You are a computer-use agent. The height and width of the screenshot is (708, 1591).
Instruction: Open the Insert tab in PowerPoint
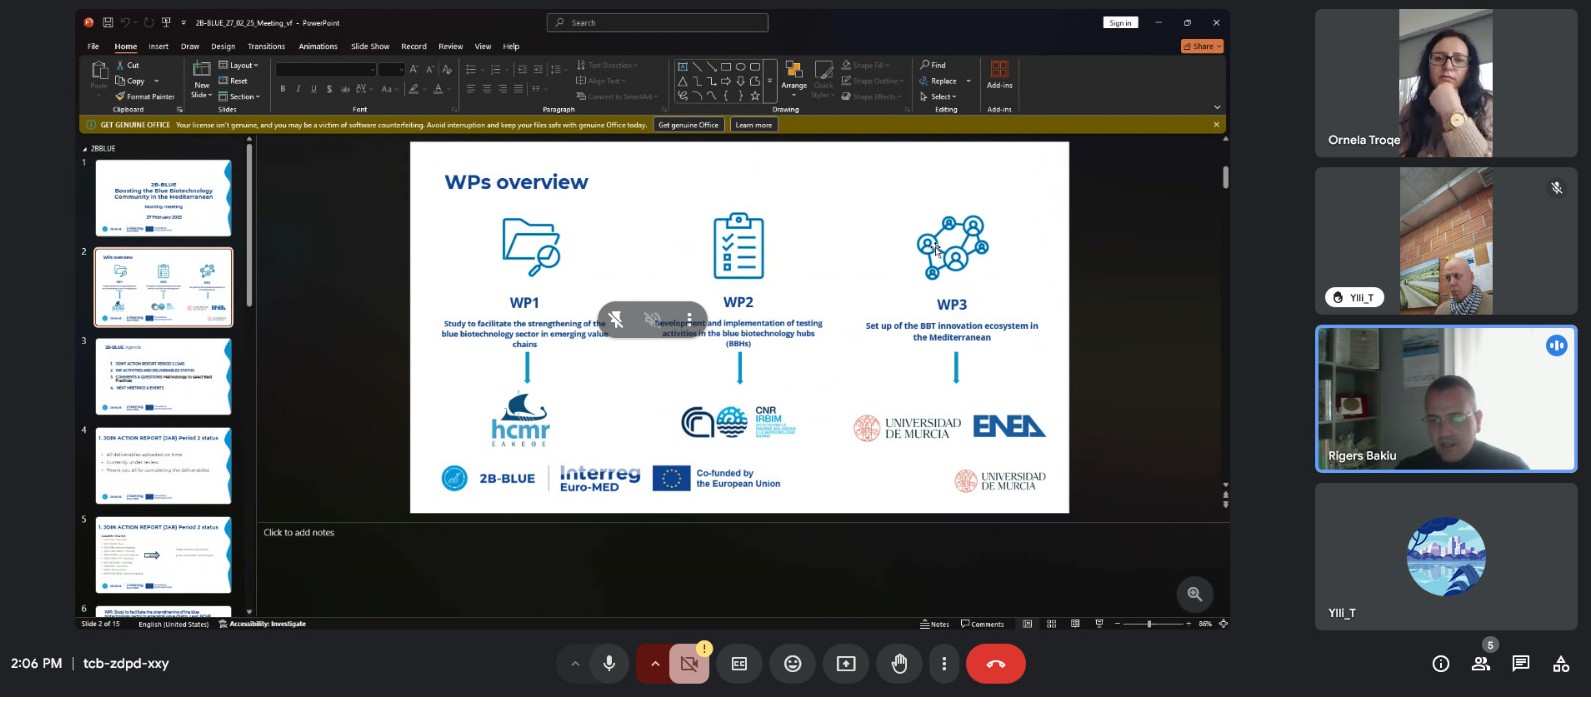click(x=158, y=46)
